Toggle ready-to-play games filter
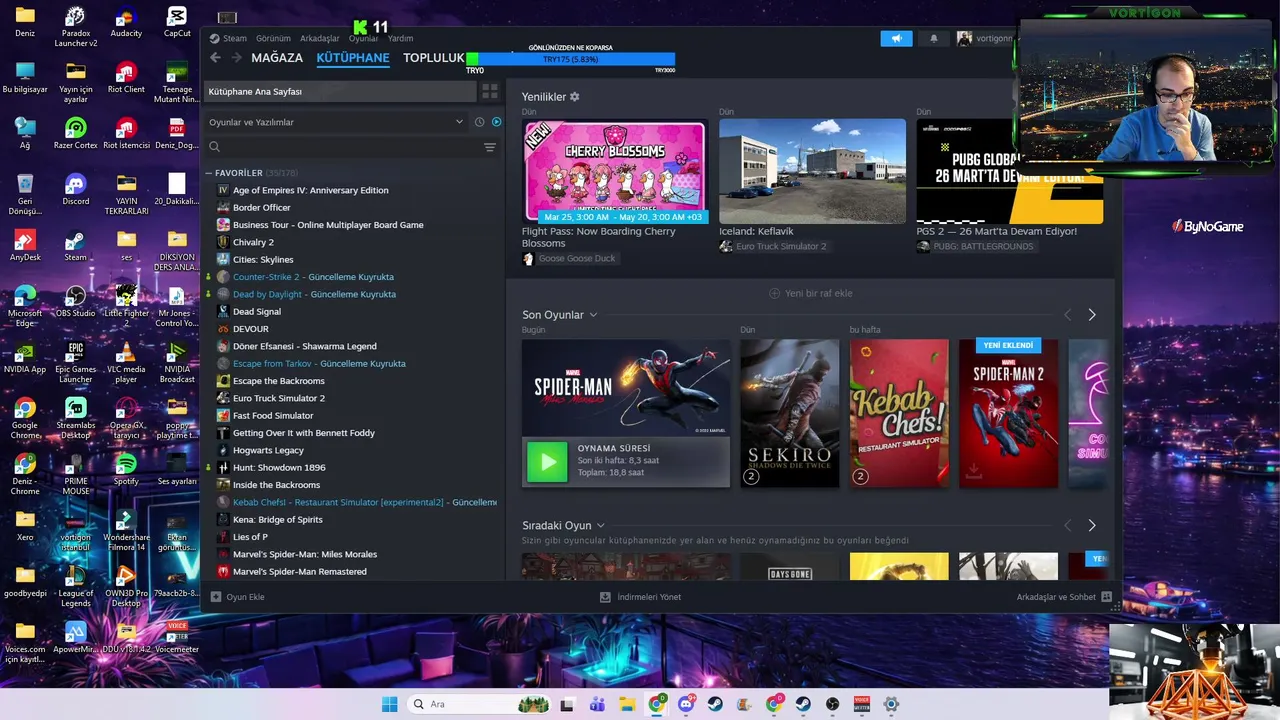This screenshot has width=1280, height=720. [496, 122]
